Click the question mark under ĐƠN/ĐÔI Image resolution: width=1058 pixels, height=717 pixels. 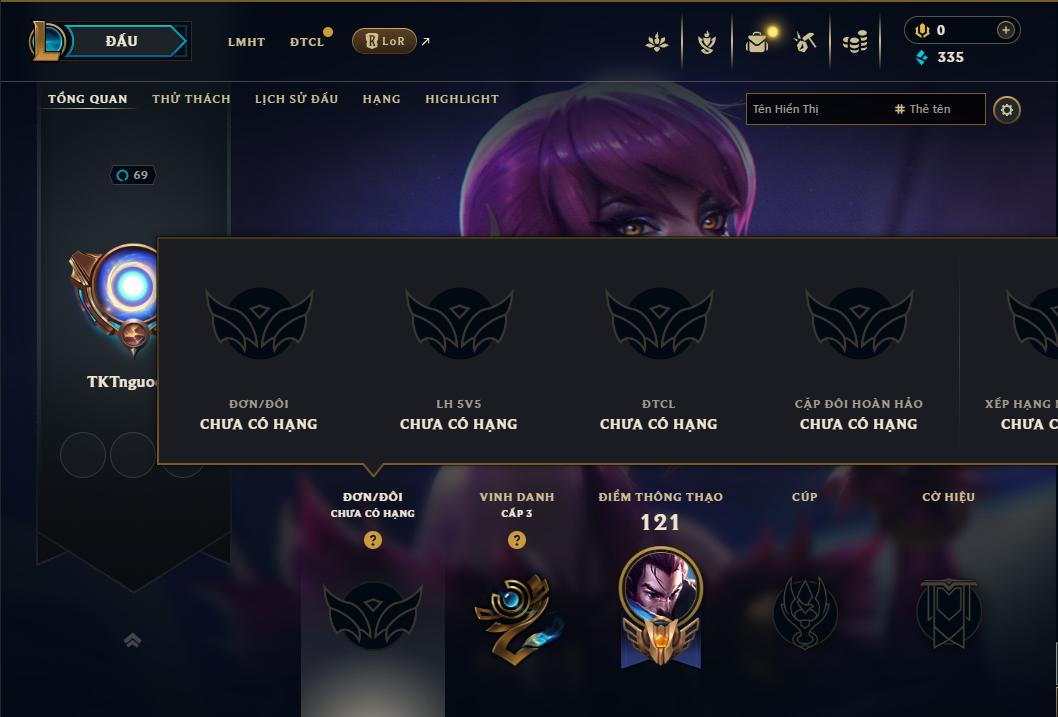coord(372,540)
